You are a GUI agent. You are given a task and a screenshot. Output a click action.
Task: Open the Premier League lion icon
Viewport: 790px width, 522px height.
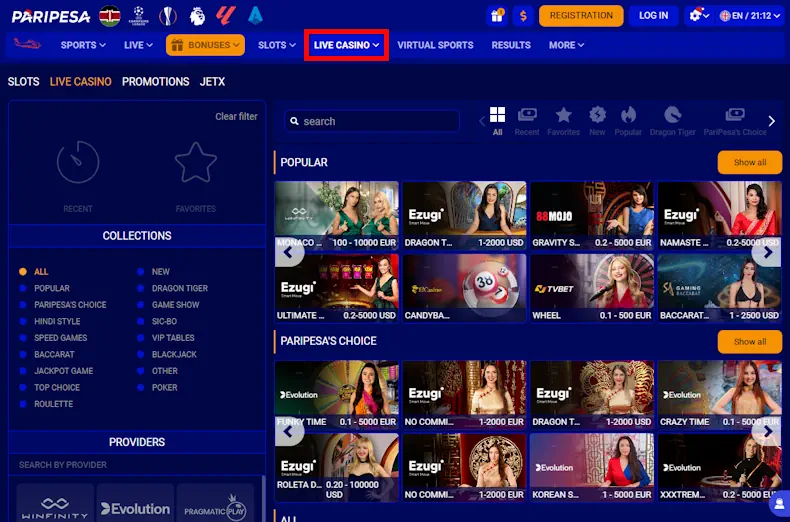[197, 16]
